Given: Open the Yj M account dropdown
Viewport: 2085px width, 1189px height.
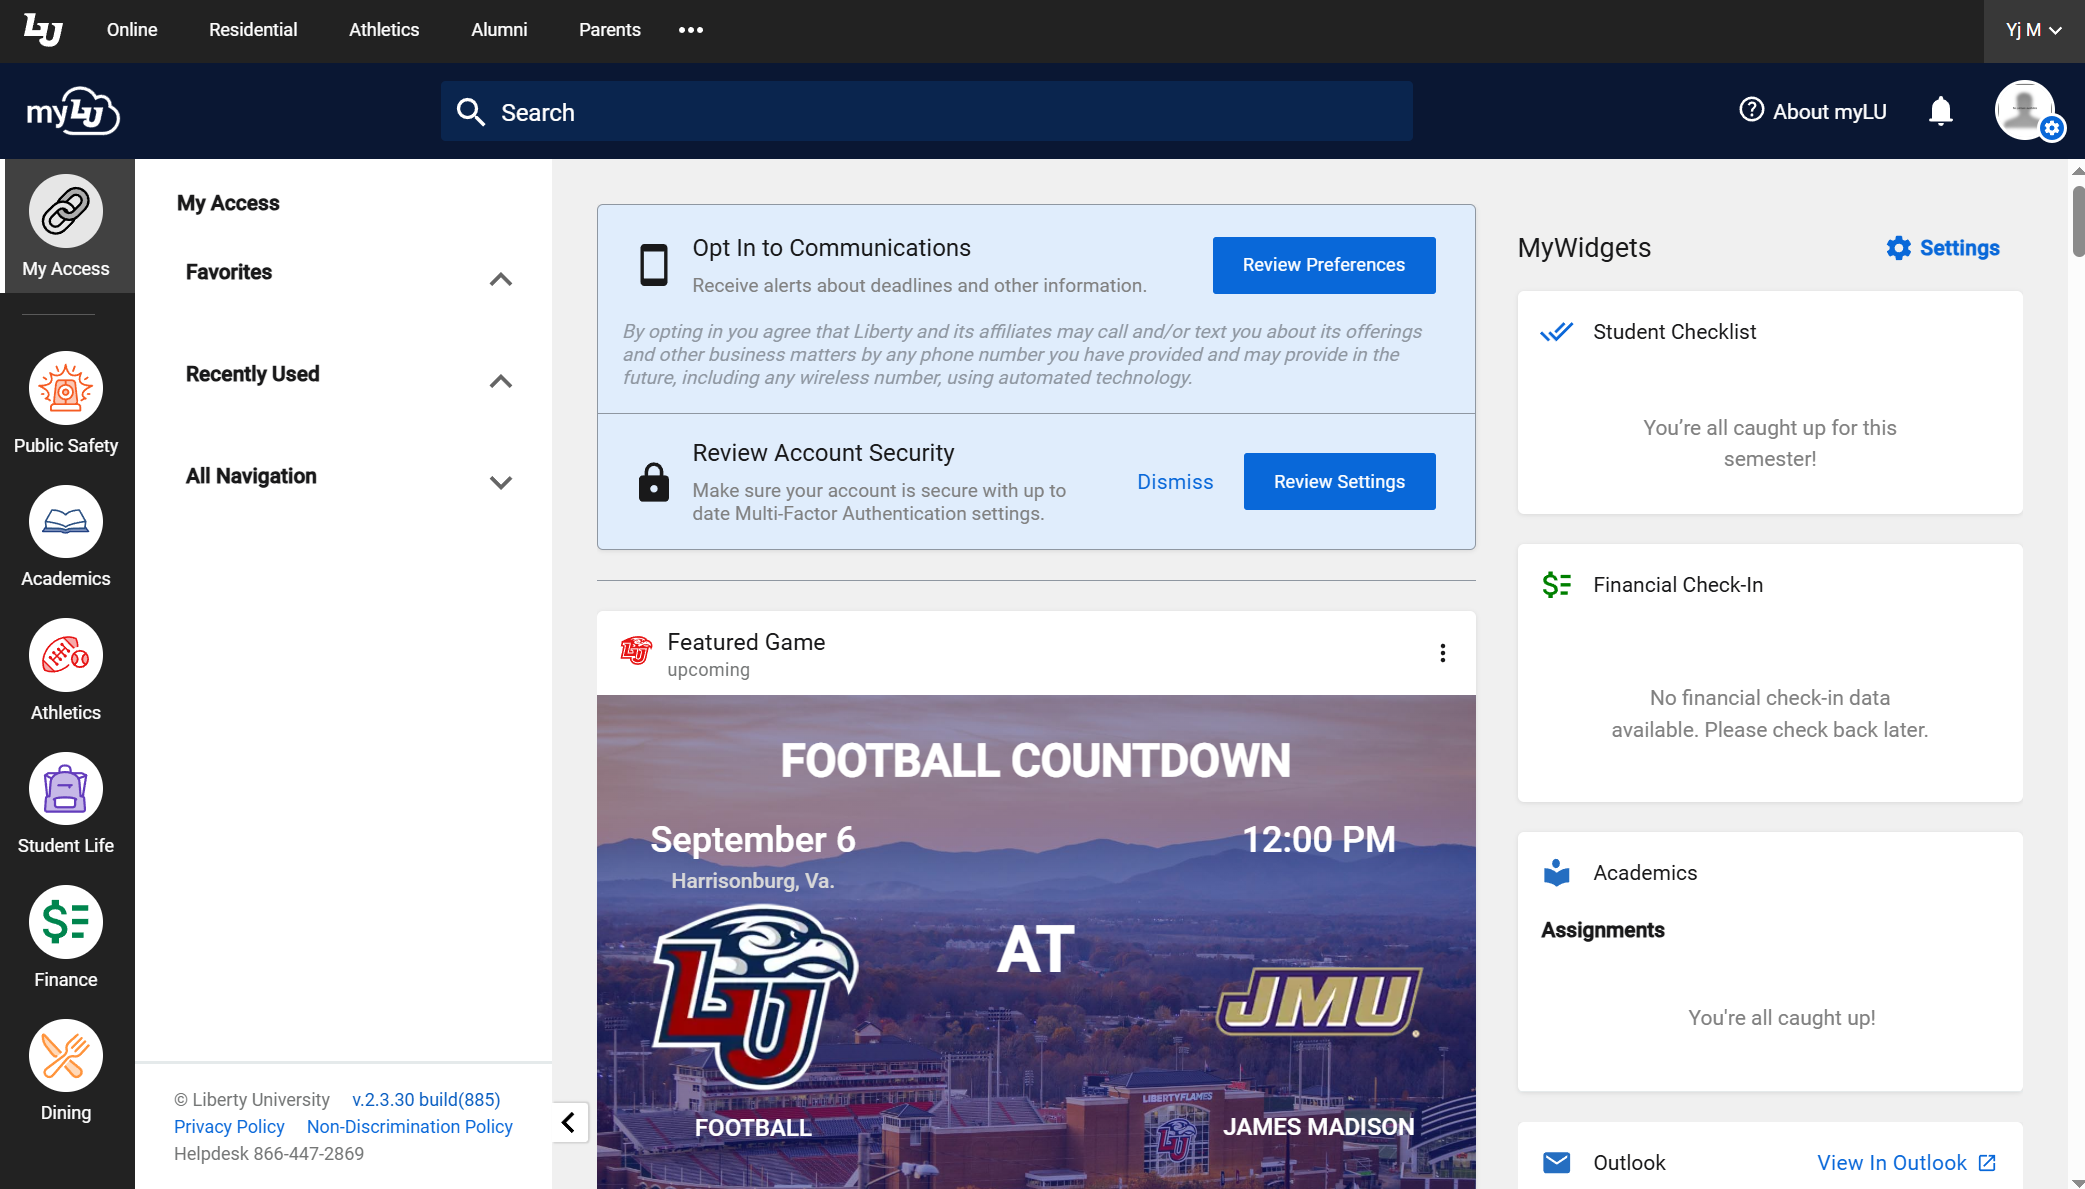Looking at the screenshot, I should click(x=2033, y=30).
